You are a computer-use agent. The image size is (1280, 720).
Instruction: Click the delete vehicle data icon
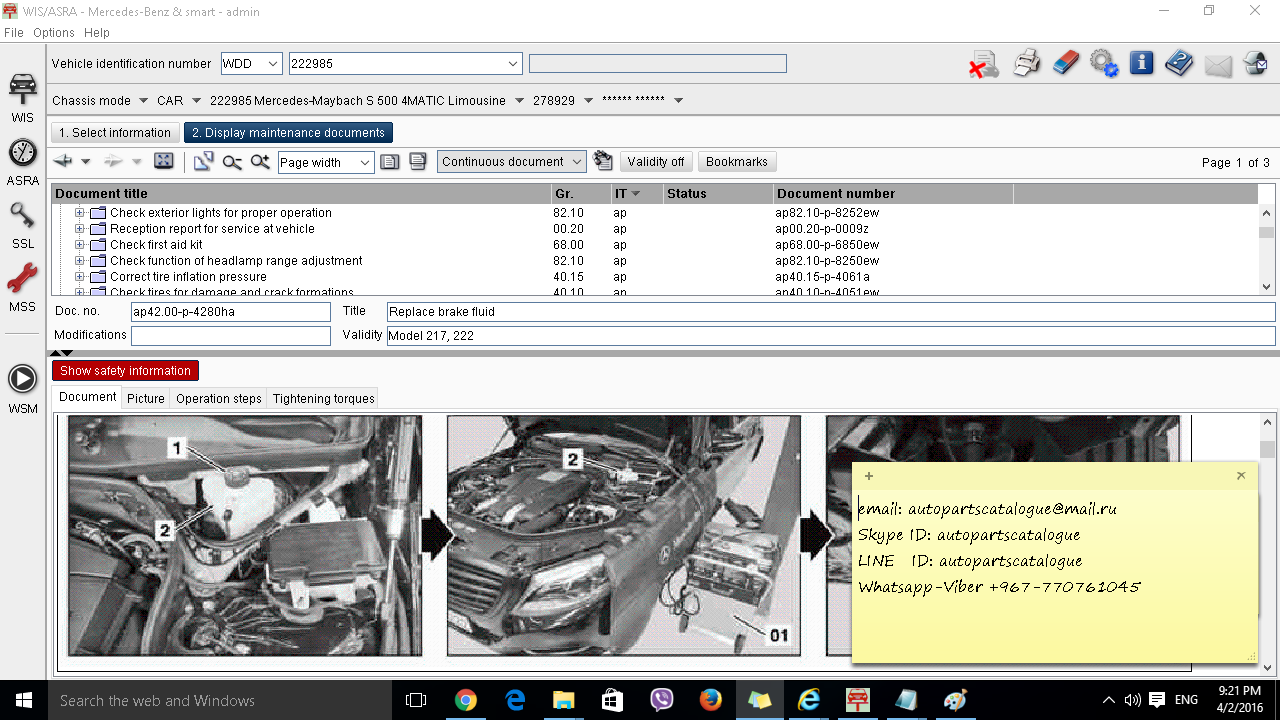click(x=983, y=64)
